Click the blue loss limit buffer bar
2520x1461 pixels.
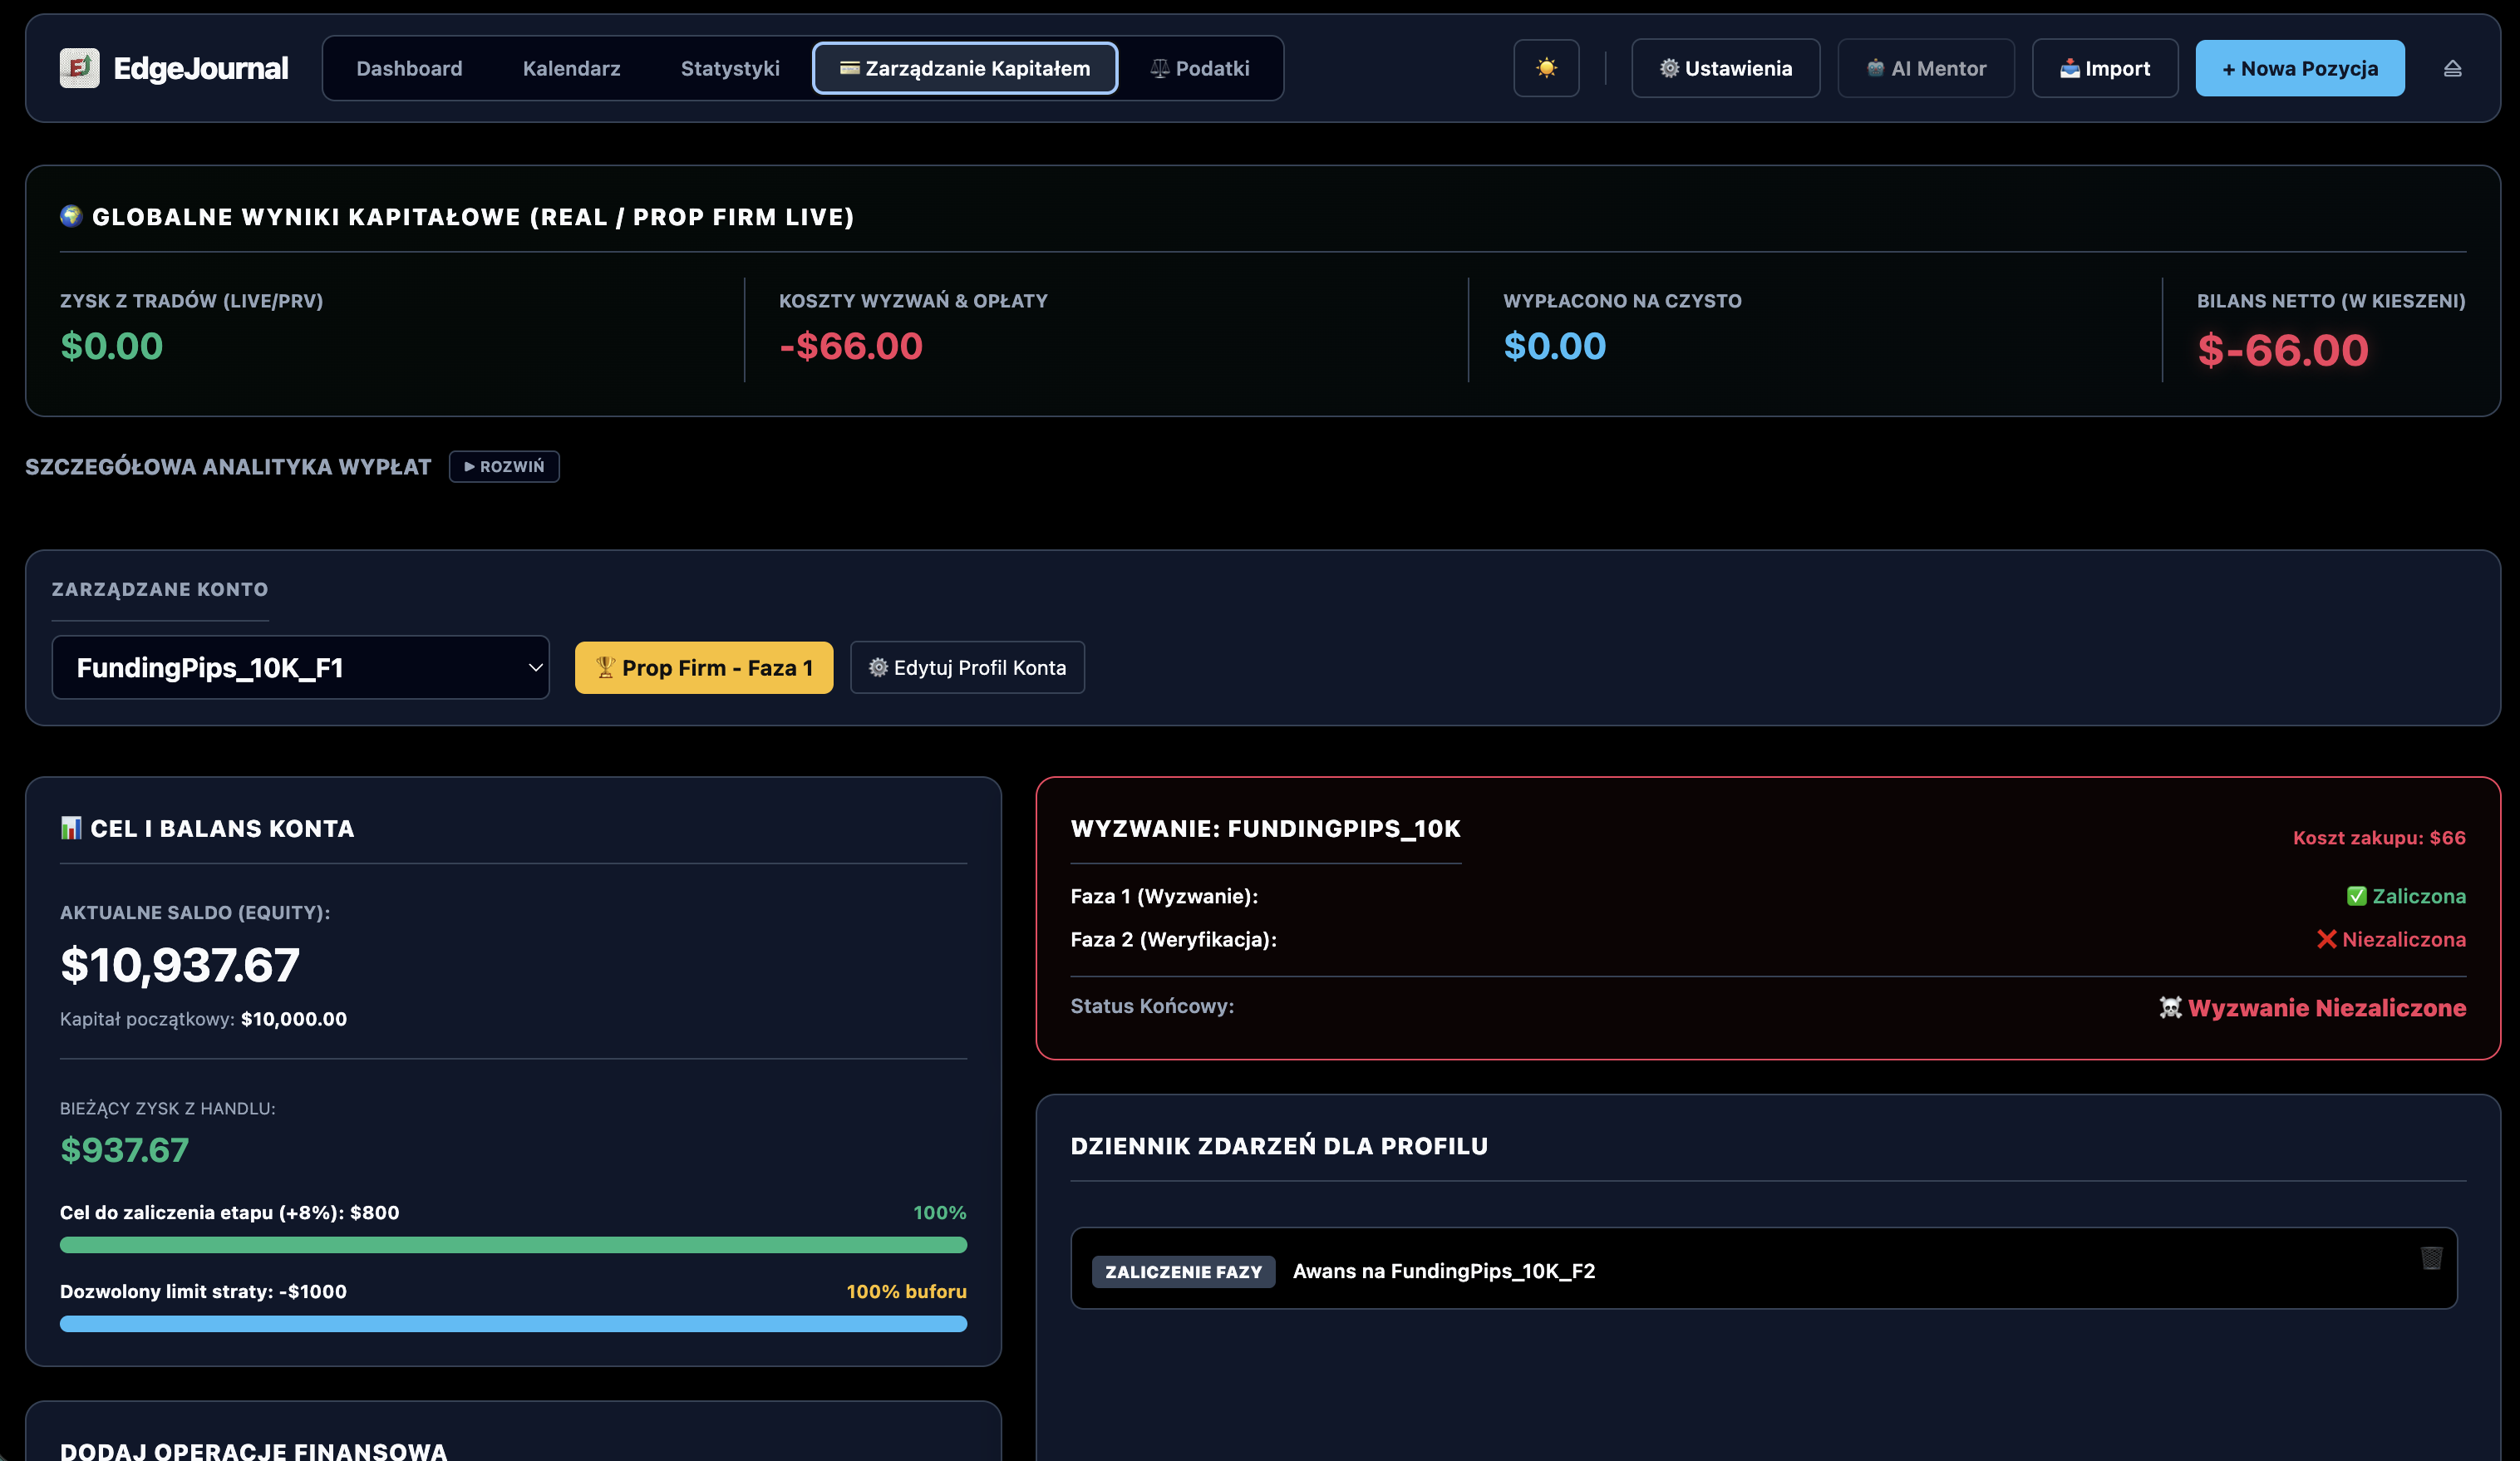point(513,1324)
